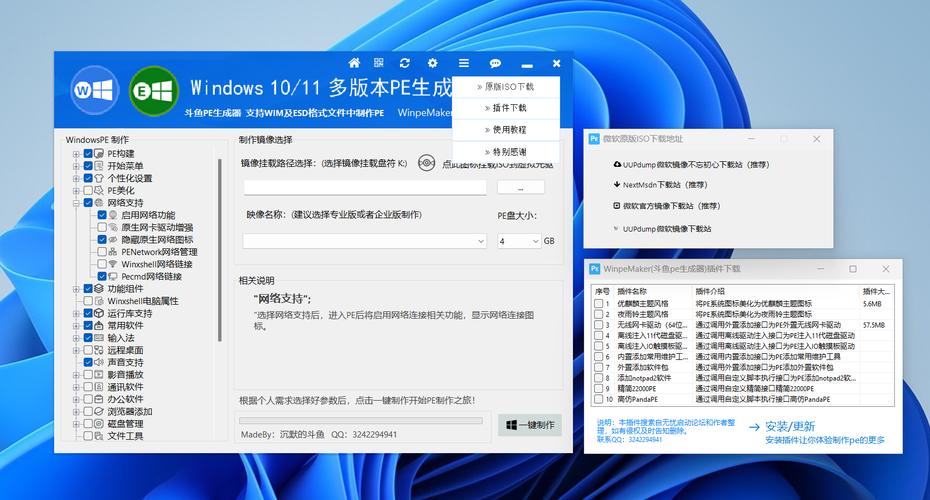Expand the 个性化设置 tree node

[76, 178]
